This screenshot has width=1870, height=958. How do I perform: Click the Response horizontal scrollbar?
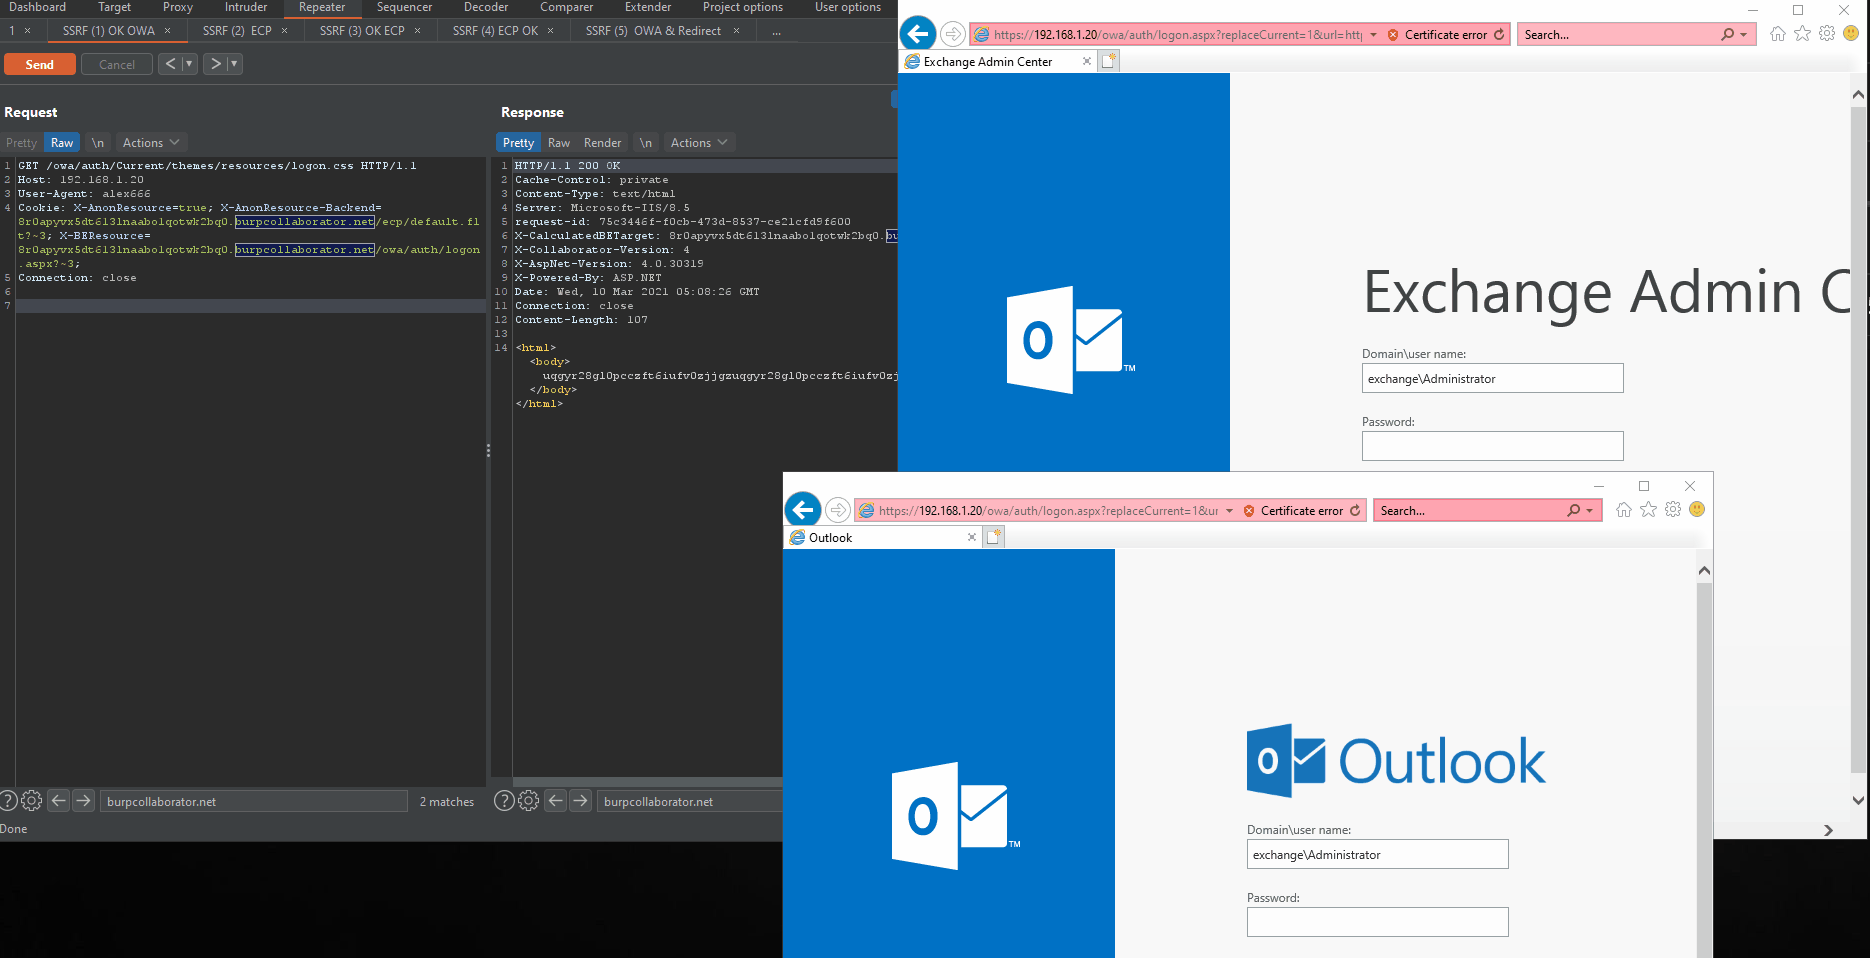[x=647, y=782]
